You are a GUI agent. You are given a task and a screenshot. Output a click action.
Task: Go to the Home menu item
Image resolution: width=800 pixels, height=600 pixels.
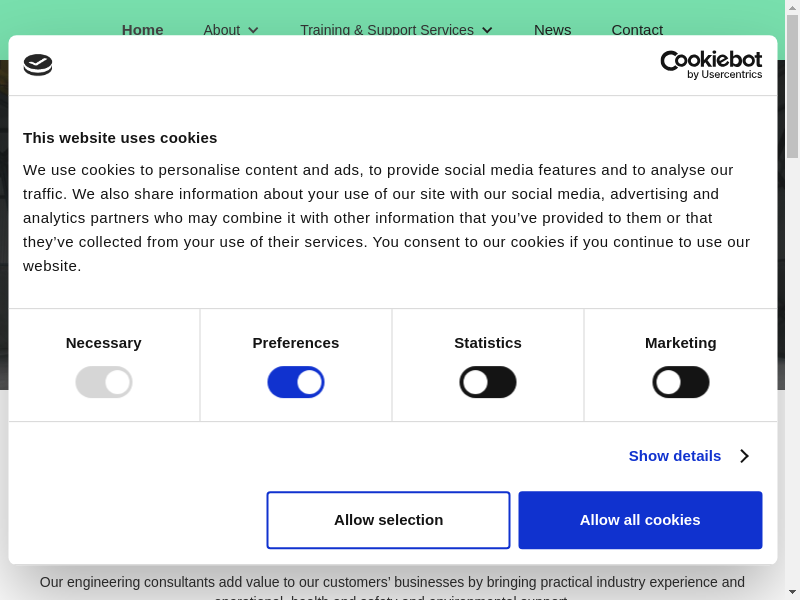pyautogui.click(x=142, y=29)
